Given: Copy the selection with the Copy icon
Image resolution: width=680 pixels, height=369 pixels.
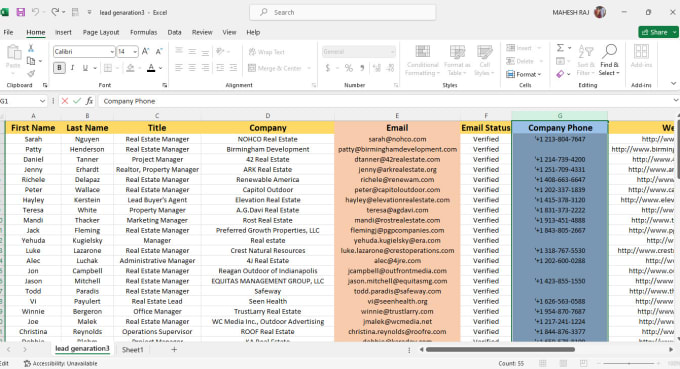Looking at the screenshot, I should pyautogui.click(x=31, y=61).
